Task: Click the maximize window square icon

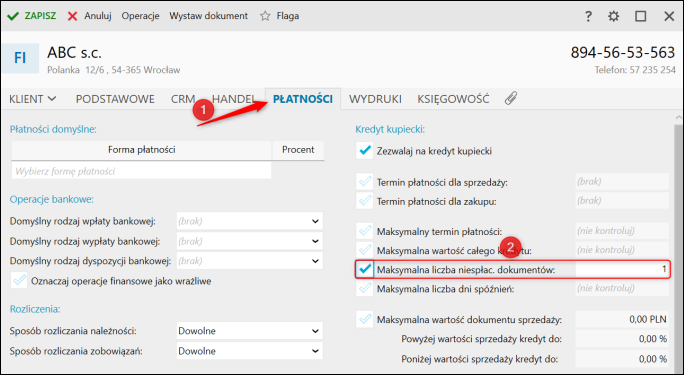Action: (x=640, y=17)
